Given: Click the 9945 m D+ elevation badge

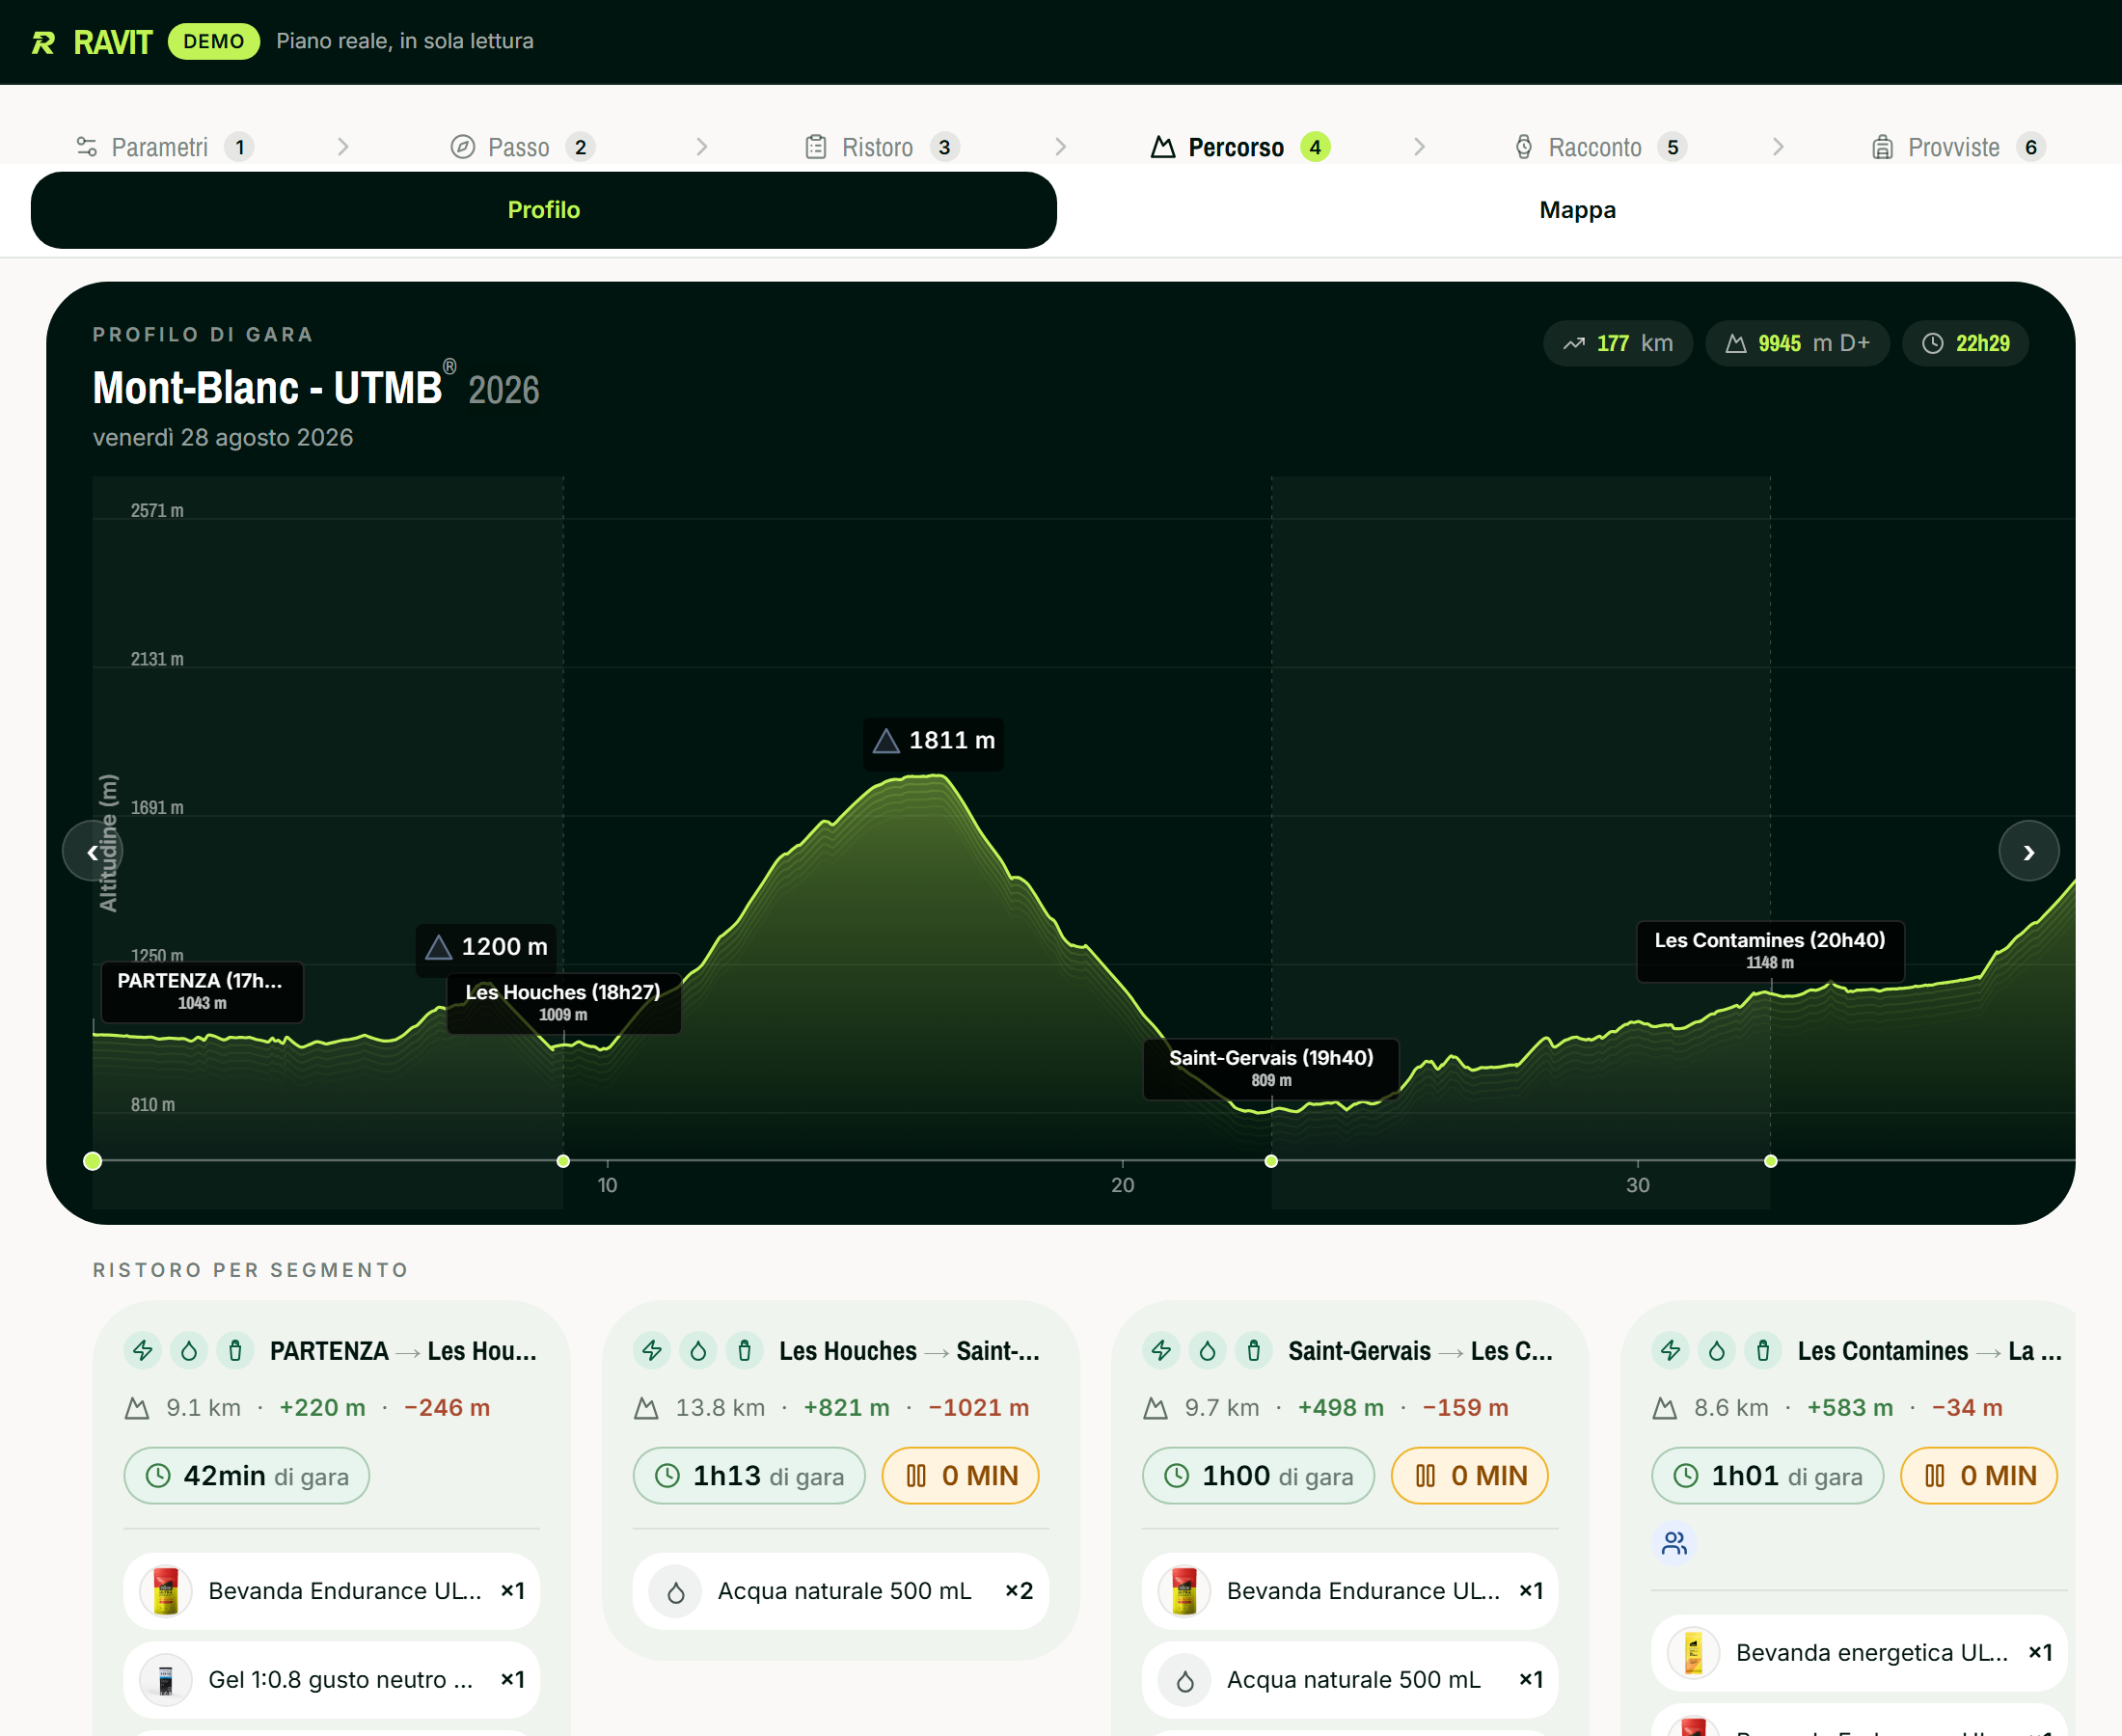Looking at the screenshot, I should click(x=1797, y=343).
